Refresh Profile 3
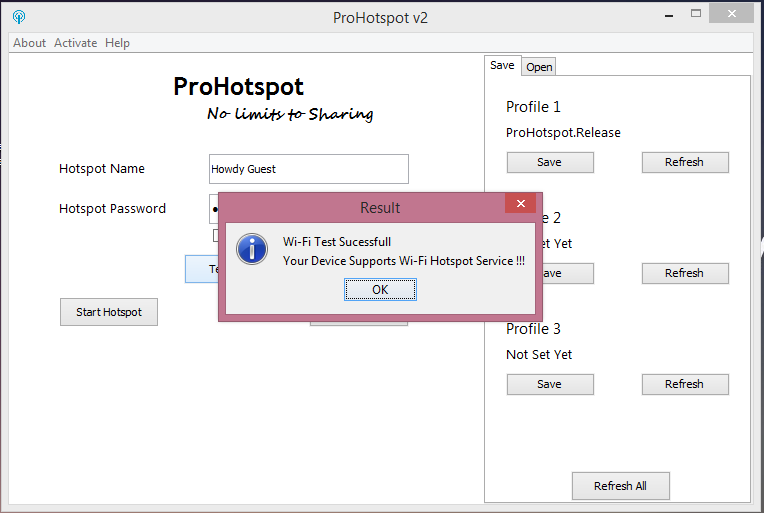 tap(685, 384)
